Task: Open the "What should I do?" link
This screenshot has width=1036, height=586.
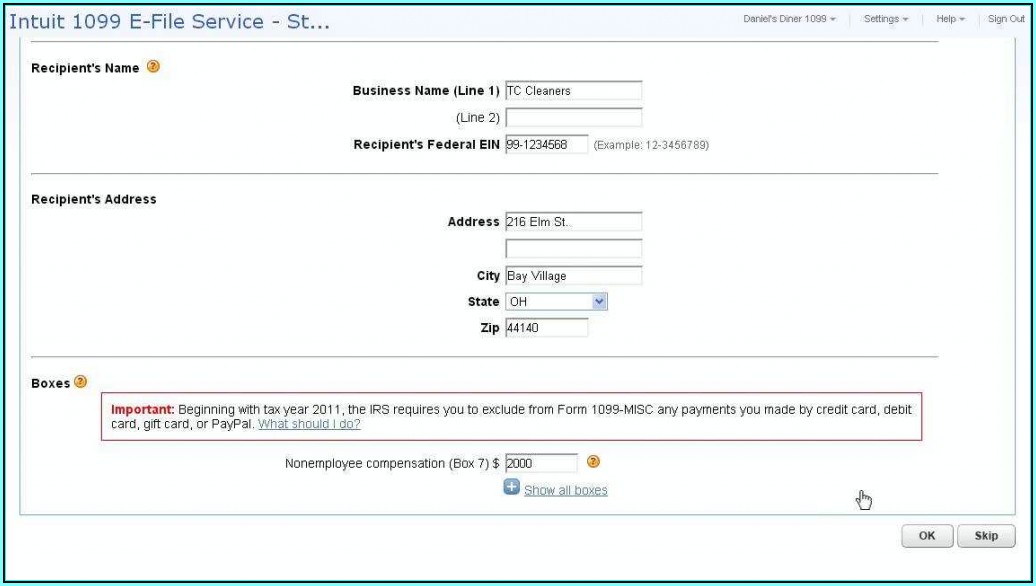Action: tap(309, 424)
